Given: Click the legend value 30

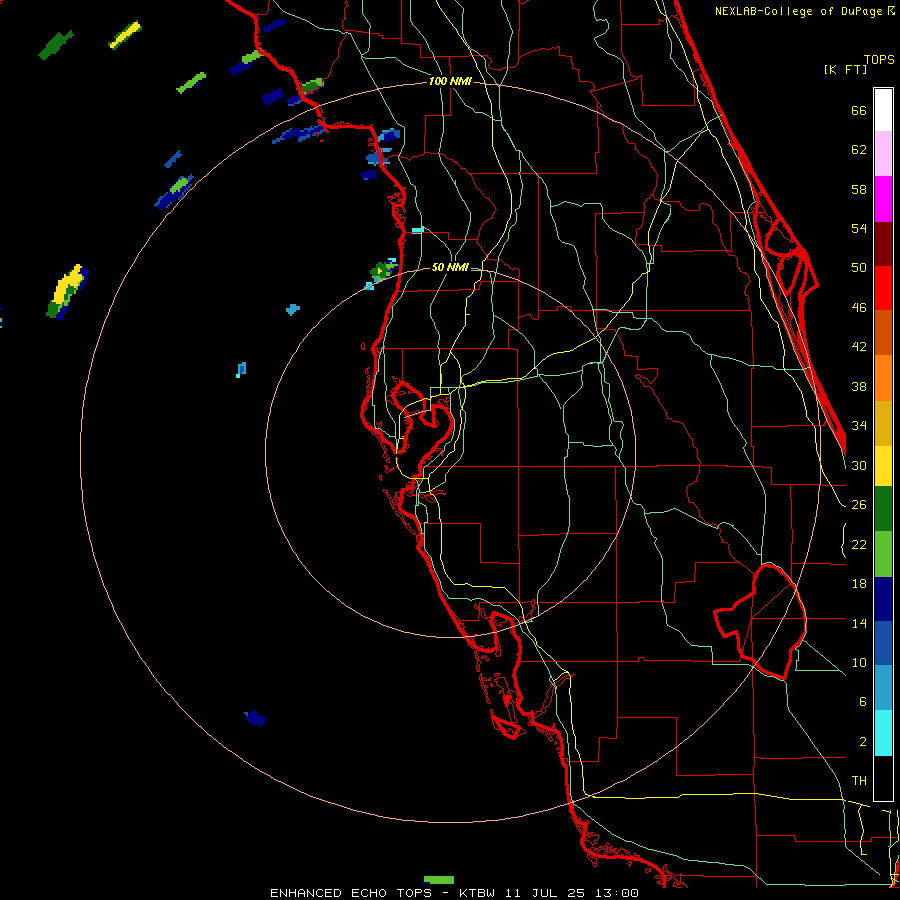Looking at the screenshot, I should [859, 465].
